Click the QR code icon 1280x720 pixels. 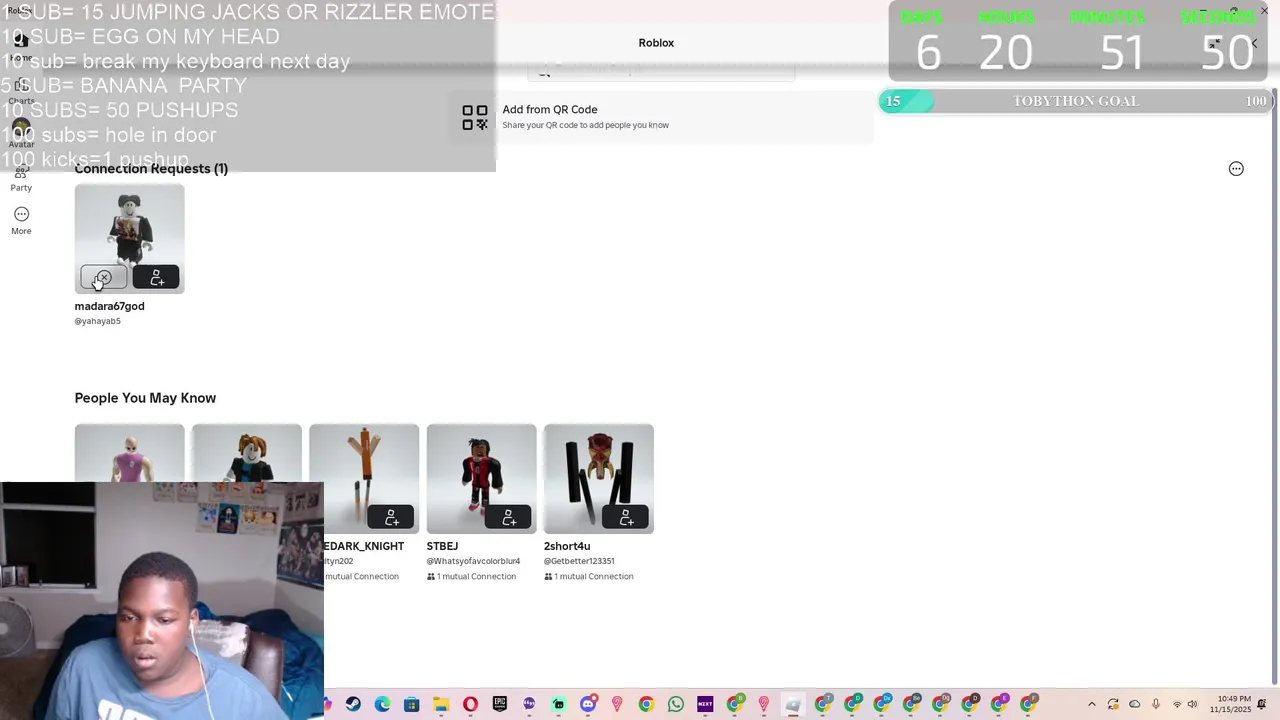click(x=475, y=118)
